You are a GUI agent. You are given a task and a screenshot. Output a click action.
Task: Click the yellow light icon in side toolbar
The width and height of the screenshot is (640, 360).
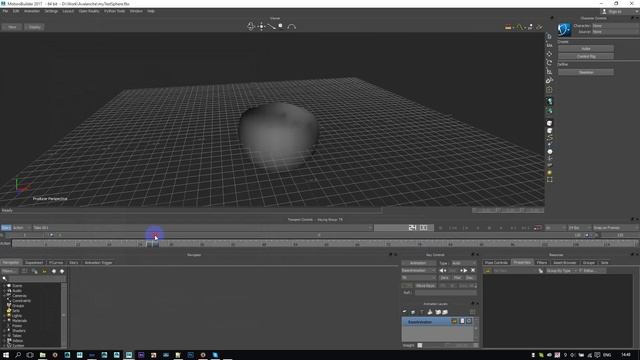[549, 173]
